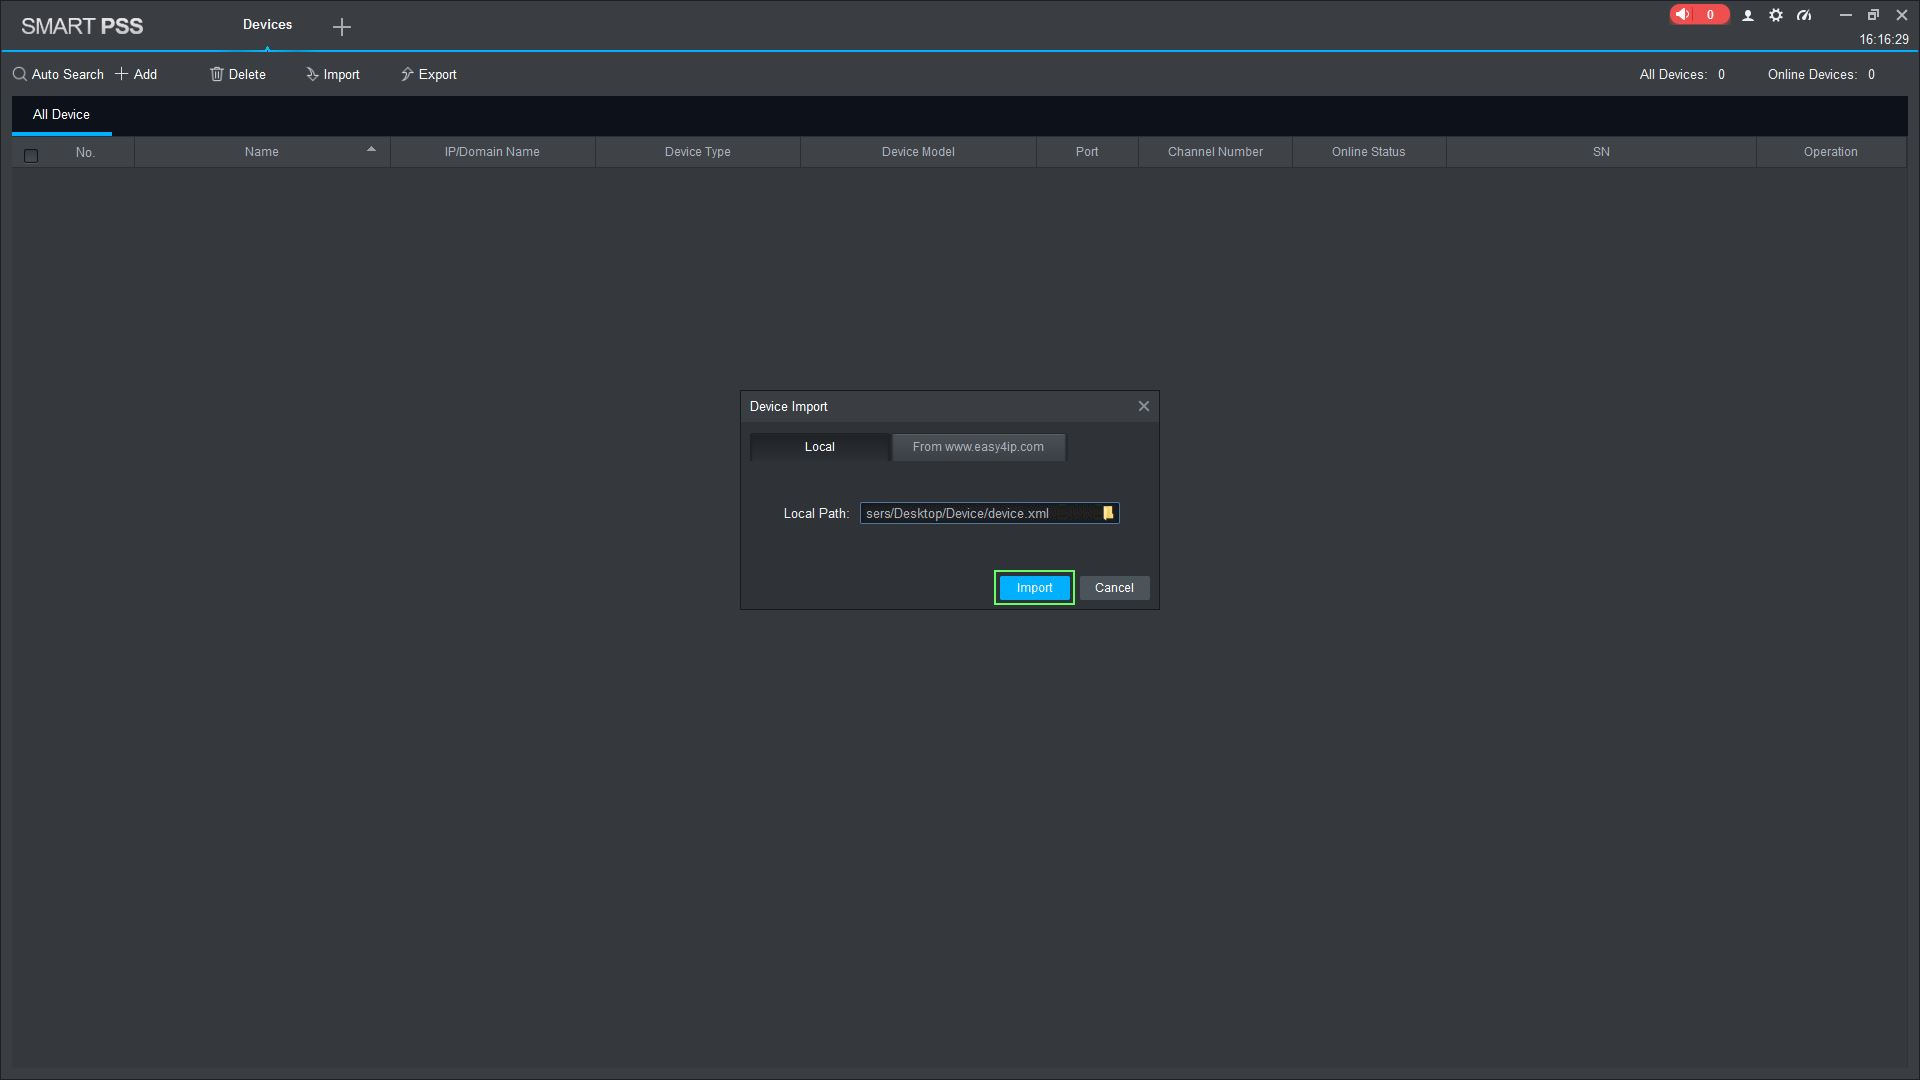The width and height of the screenshot is (1920, 1080).
Task: Click the Port column header
Action: (x=1087, y=152)
